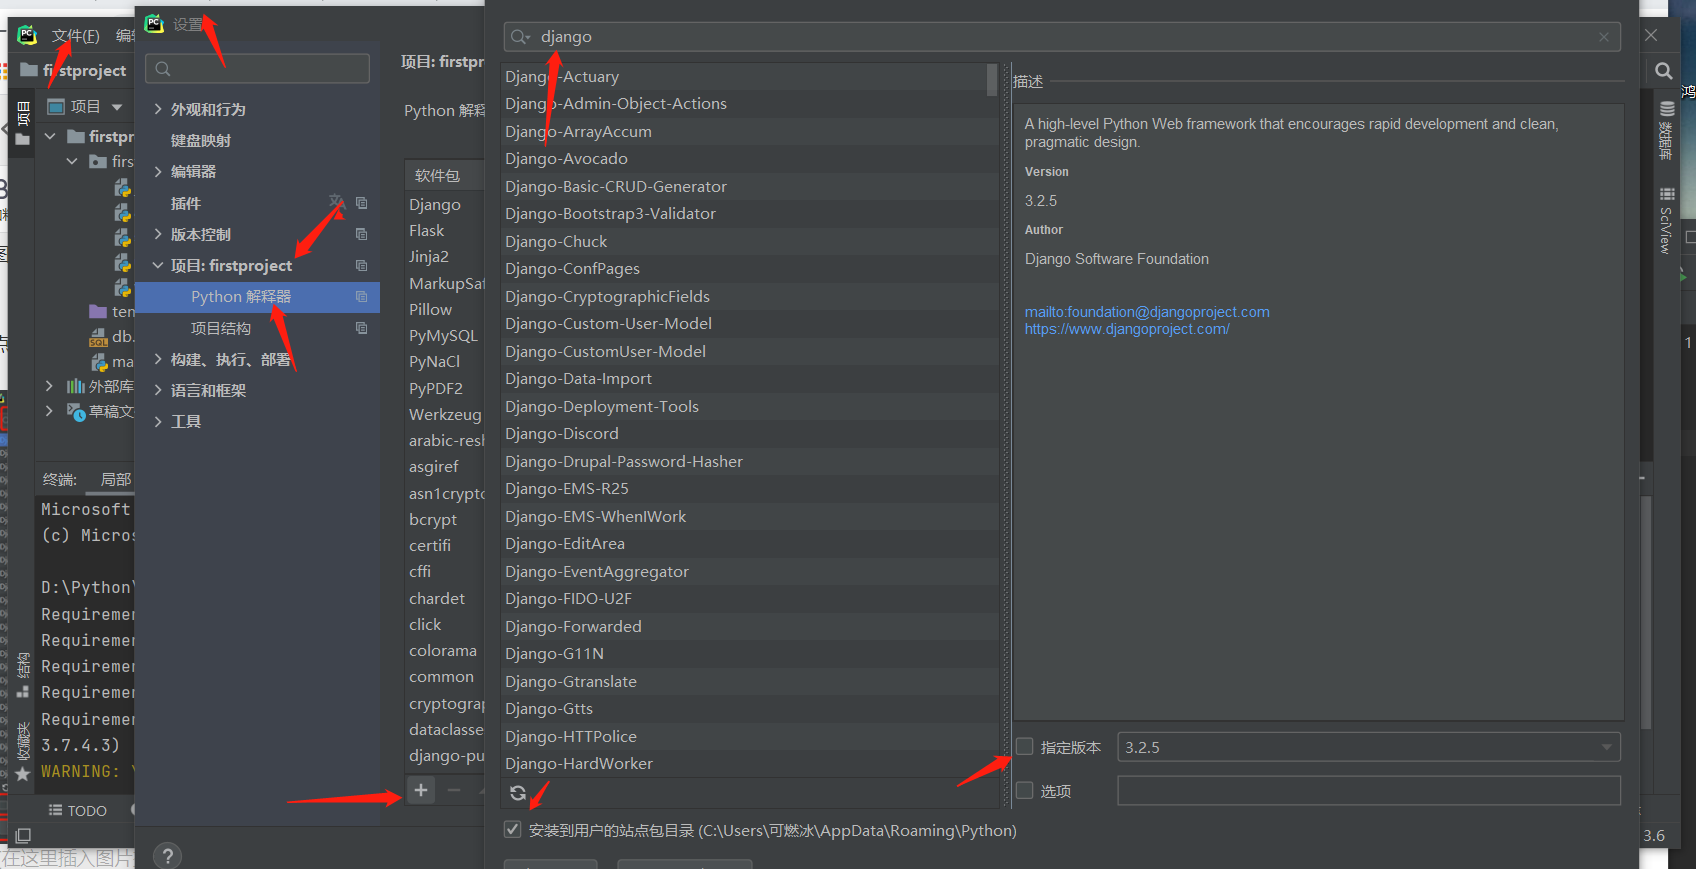Open the SciView side panel

(x=1666, y=220)
